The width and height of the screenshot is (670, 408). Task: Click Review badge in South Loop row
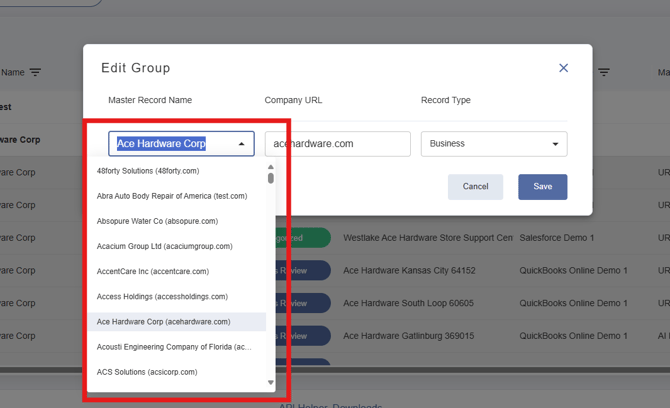303,303
